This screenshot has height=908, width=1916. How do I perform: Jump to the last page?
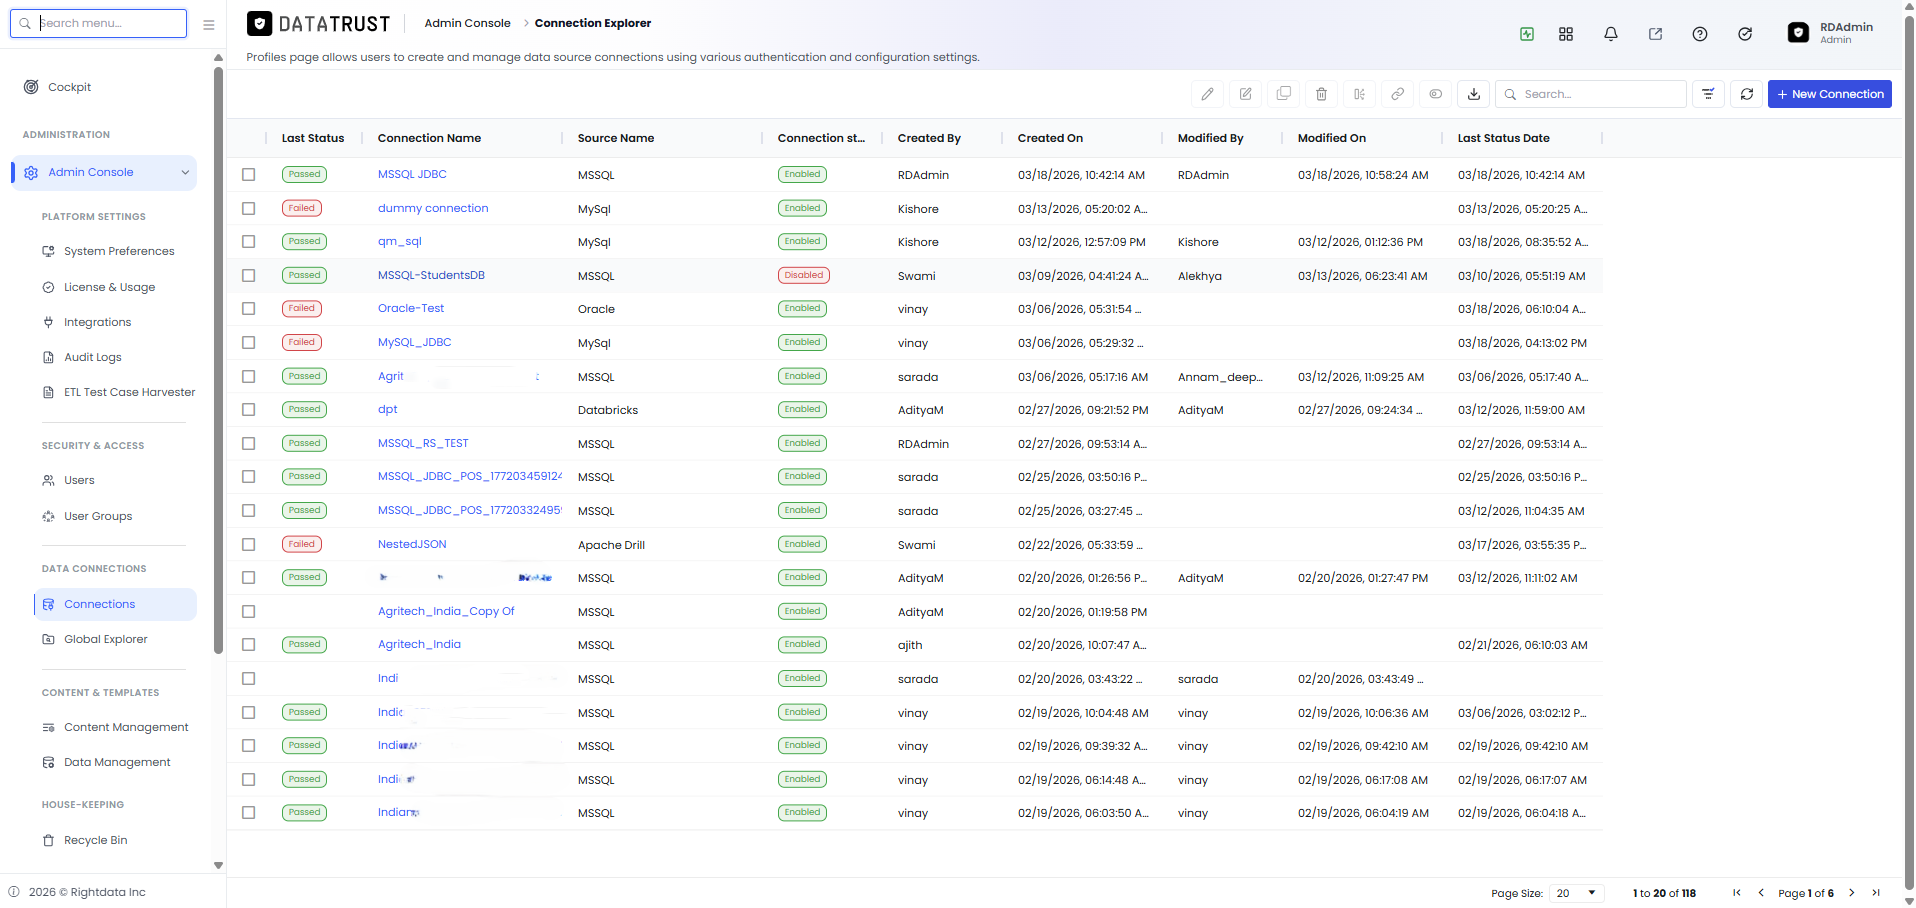1876,893
